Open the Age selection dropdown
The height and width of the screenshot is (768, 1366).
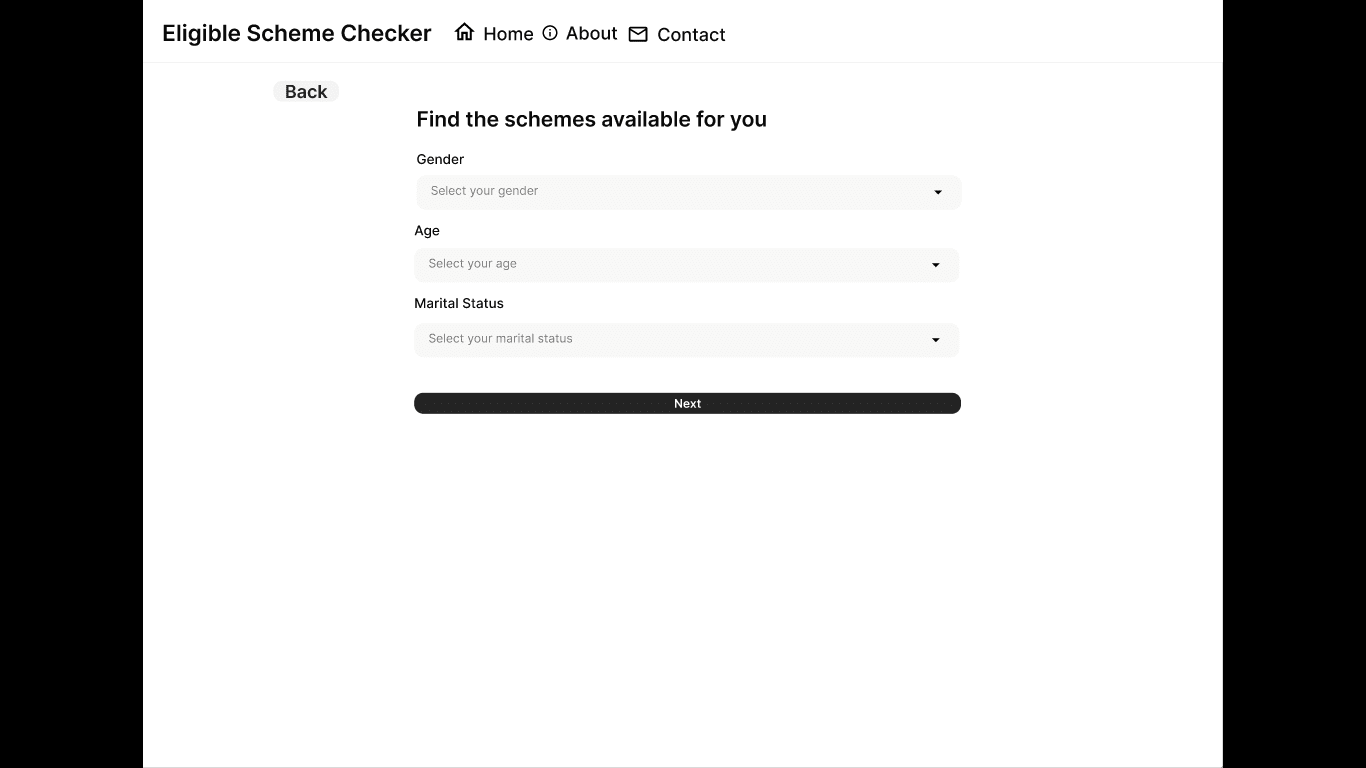[x=686, y=265]
